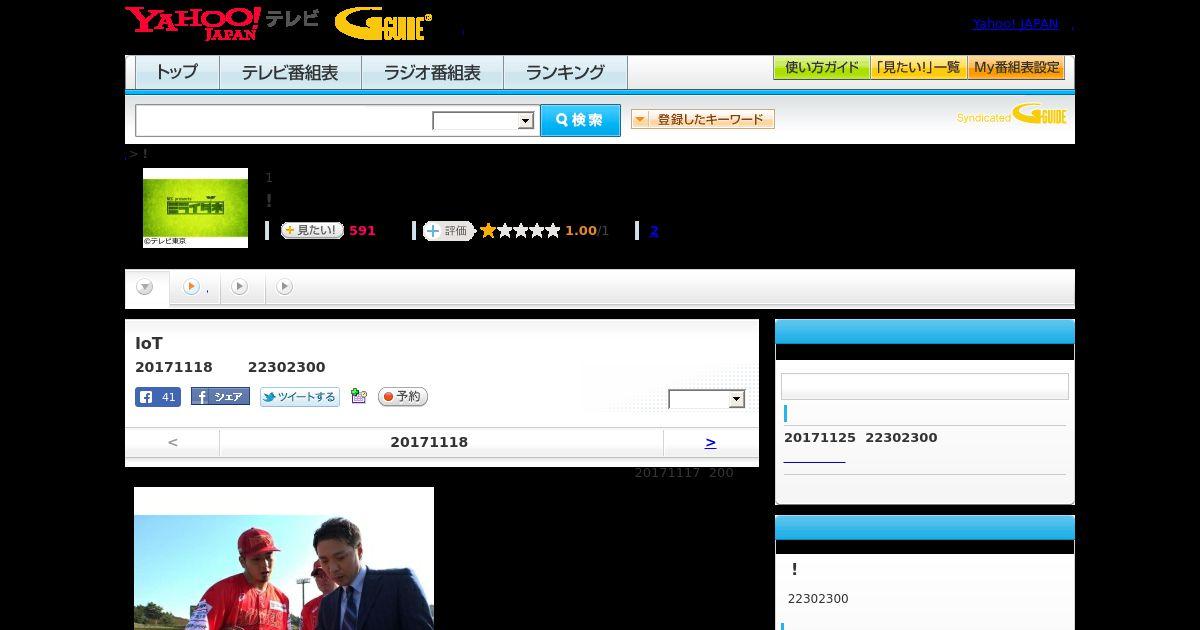This screenshot has height=630, width=1200.
Task: Focus the program search text field
Action: pos(284,120)
